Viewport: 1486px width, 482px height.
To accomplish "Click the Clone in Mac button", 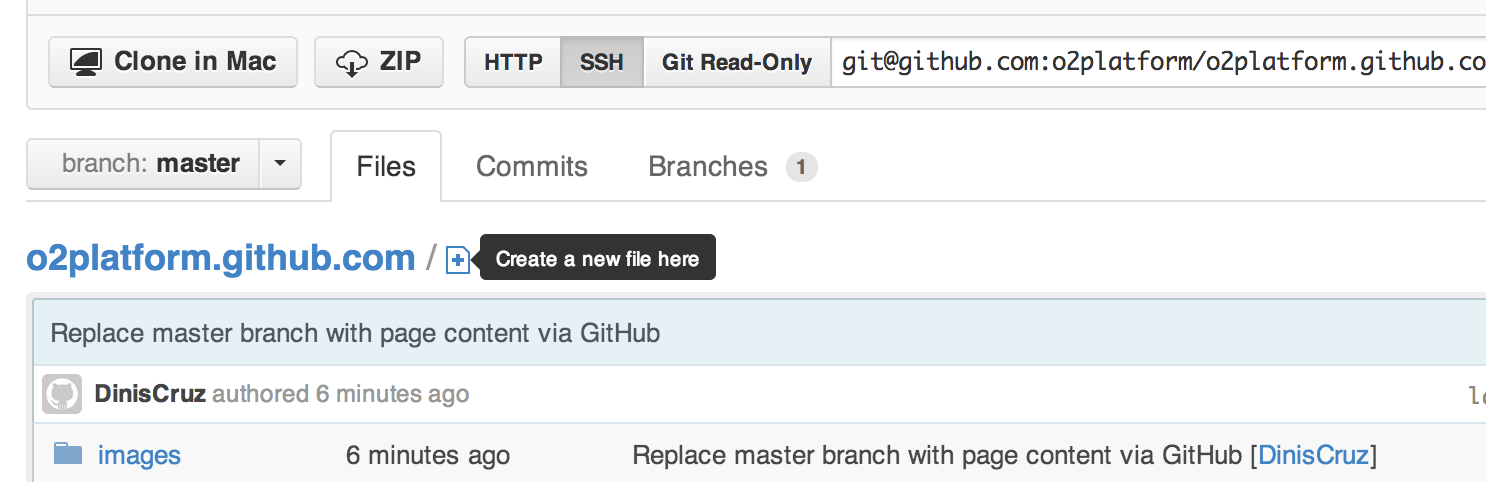I will (173, 62).
